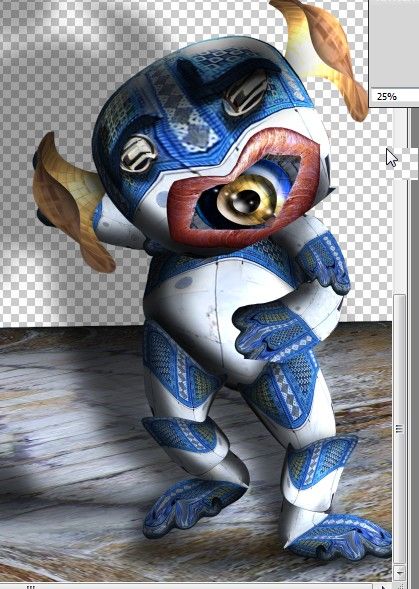This screenshot has height=589, width=419.
Task: Click the robot's golden eye on canvas
Action: 246,200
